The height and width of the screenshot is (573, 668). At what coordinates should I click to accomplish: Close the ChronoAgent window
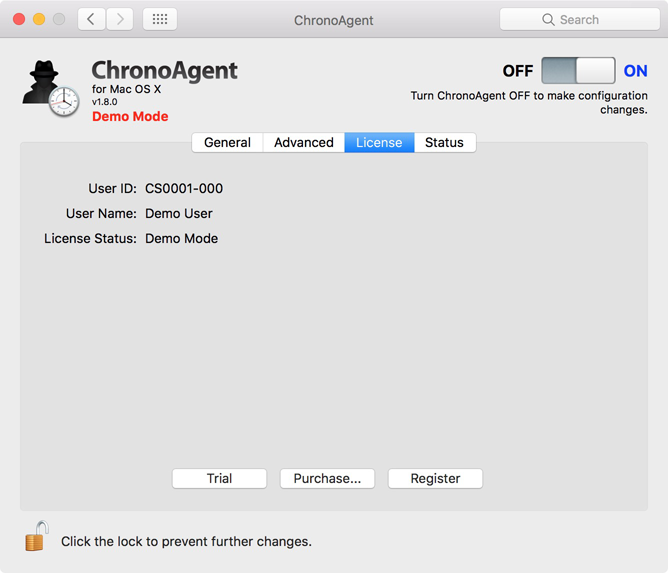pyautogui.click(x=19, y=19)
